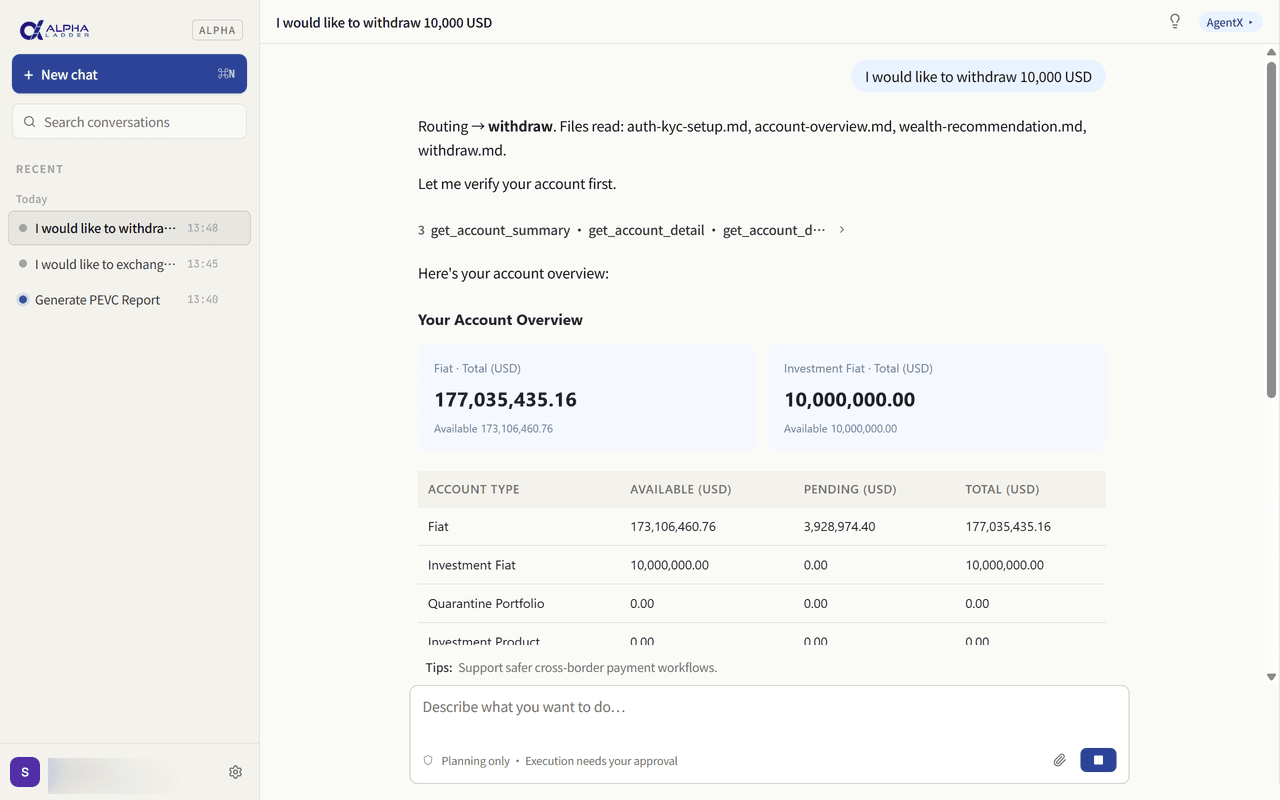The height and width of the screenshot is (800, 1280).
Task: Stop generation with the square button
Action: click(x=1098, y=760)
